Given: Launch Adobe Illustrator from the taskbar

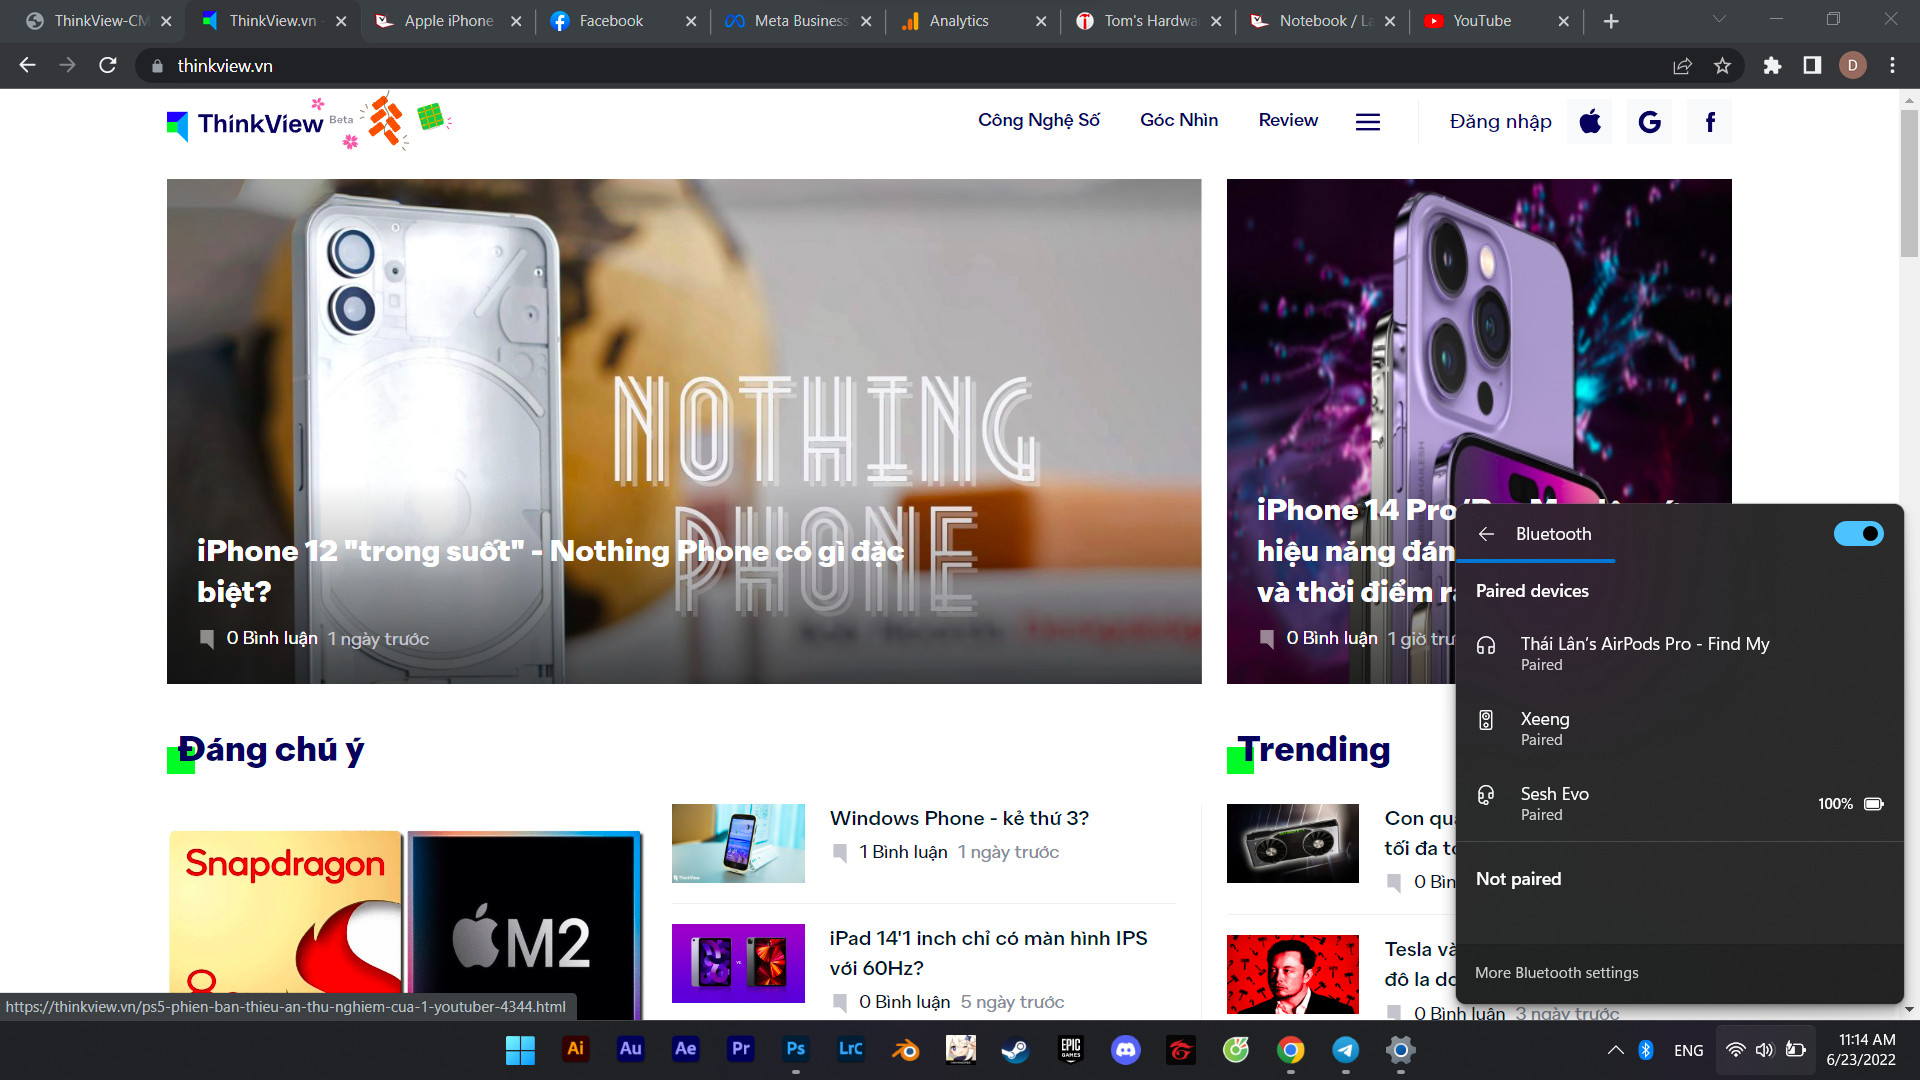Looking at the screenshot, I should click(575, 1050).
